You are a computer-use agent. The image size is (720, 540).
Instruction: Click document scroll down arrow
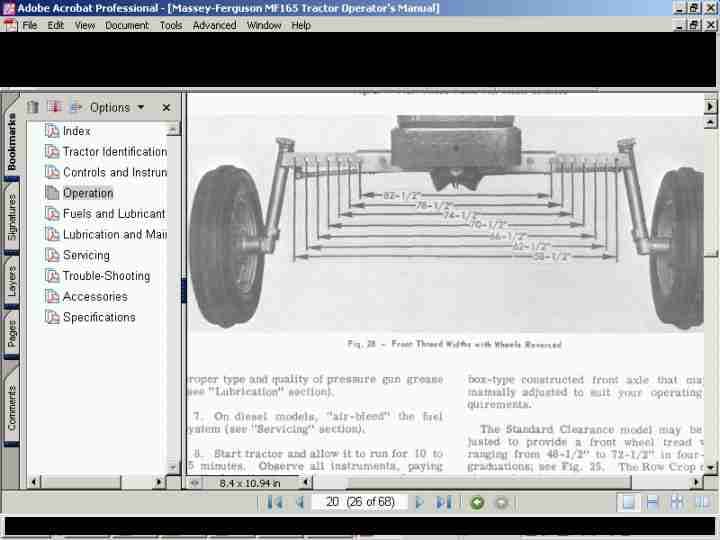(x=710, y=467)
